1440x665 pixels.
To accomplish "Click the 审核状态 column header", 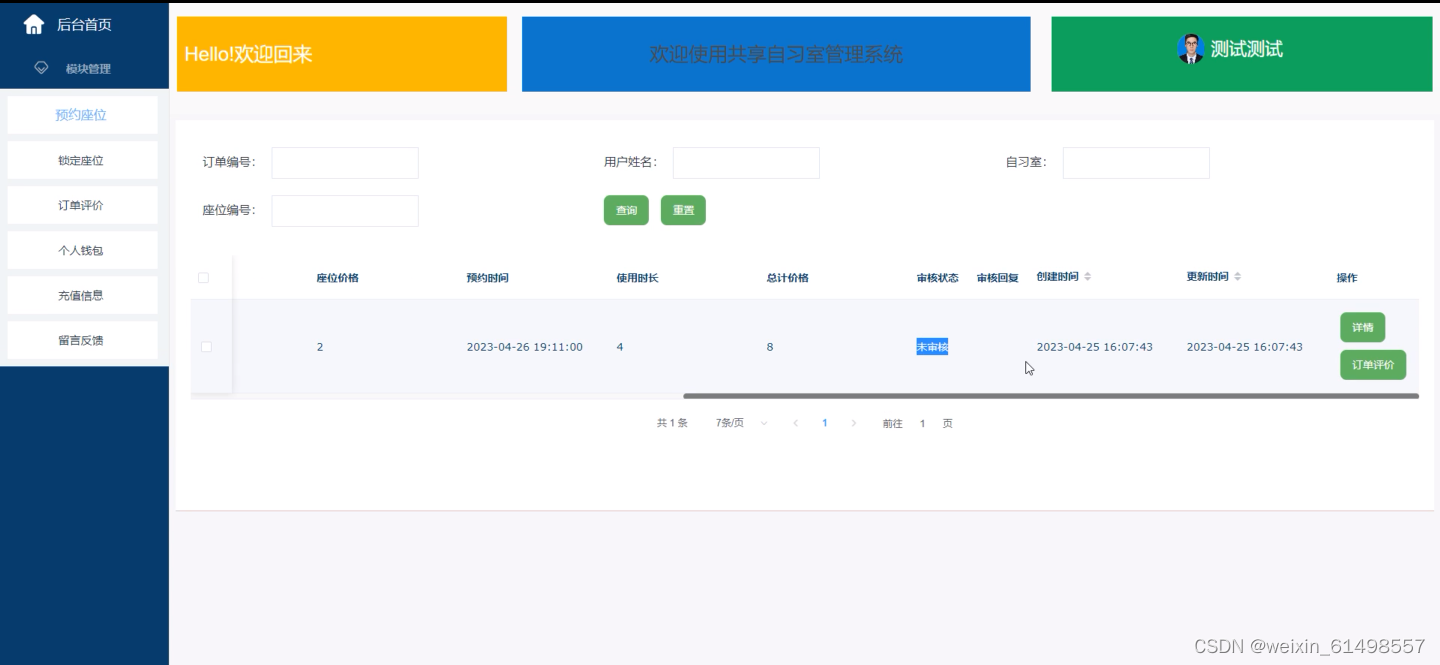I will point(938,278).
